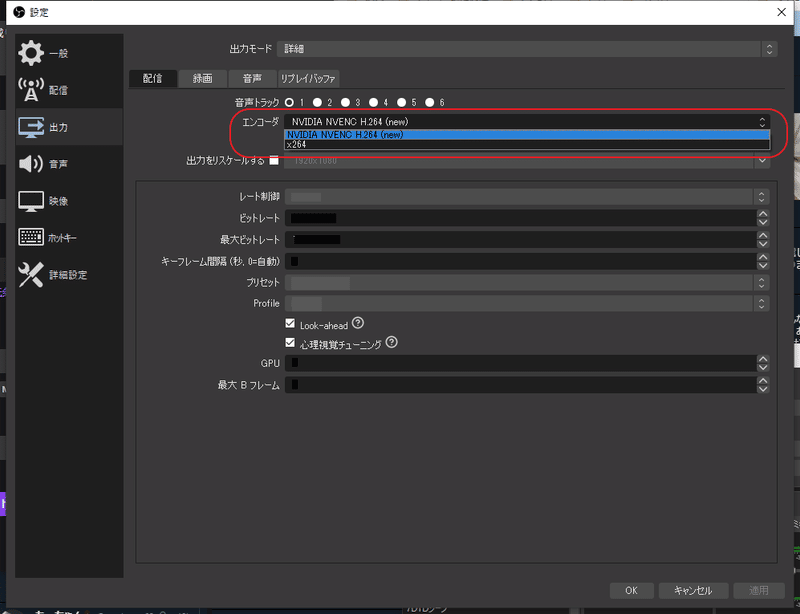Click the OBS logo in title bar
Image resolution: width=800 pixels, height=614 pixels.
click(19, 12)
